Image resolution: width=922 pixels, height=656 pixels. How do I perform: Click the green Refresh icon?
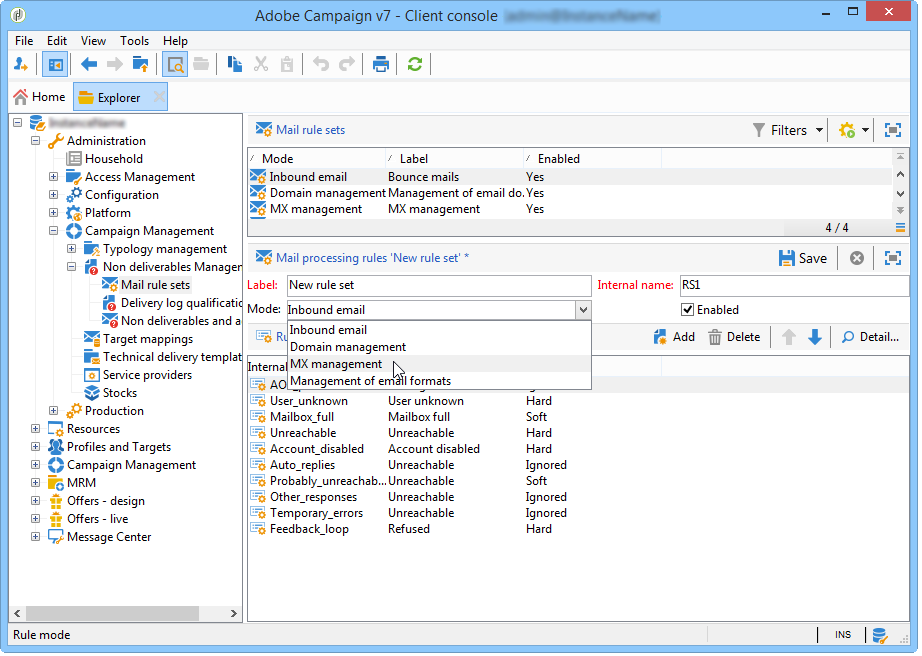pyautogui.click(x=415, y=64)
